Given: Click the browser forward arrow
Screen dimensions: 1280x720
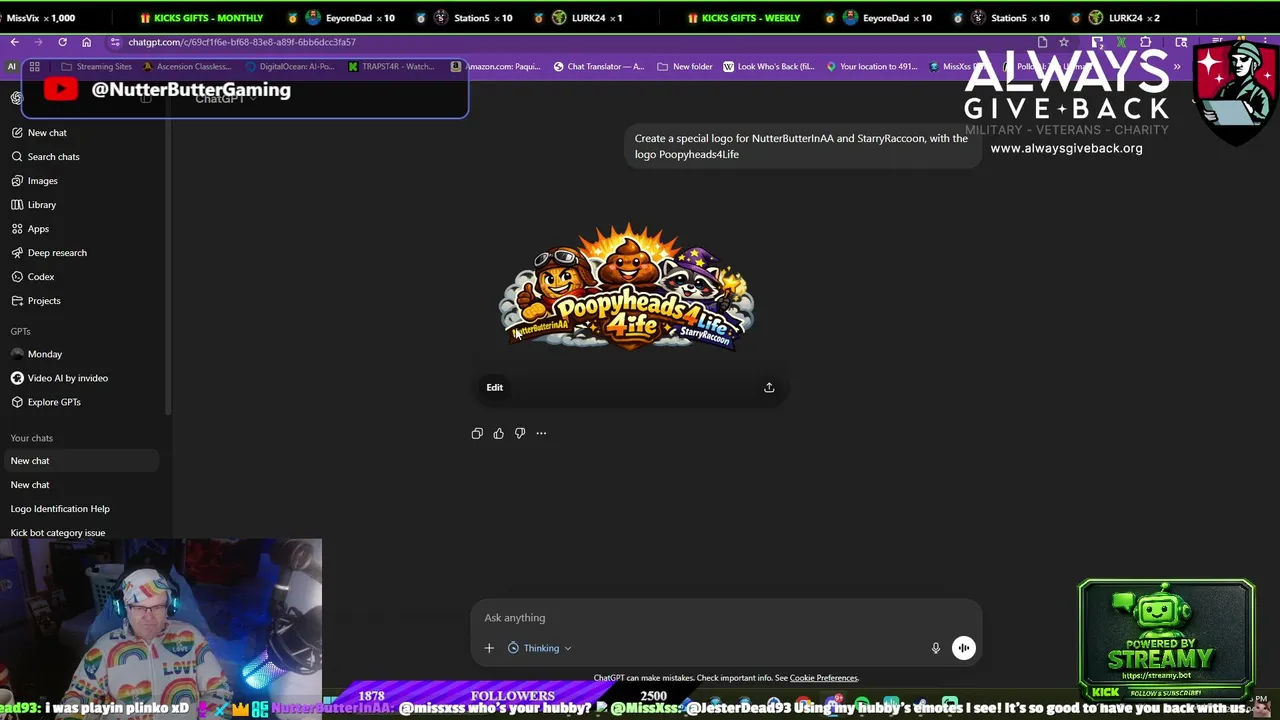Looking at the screenshot, I should tap(38, 42).
